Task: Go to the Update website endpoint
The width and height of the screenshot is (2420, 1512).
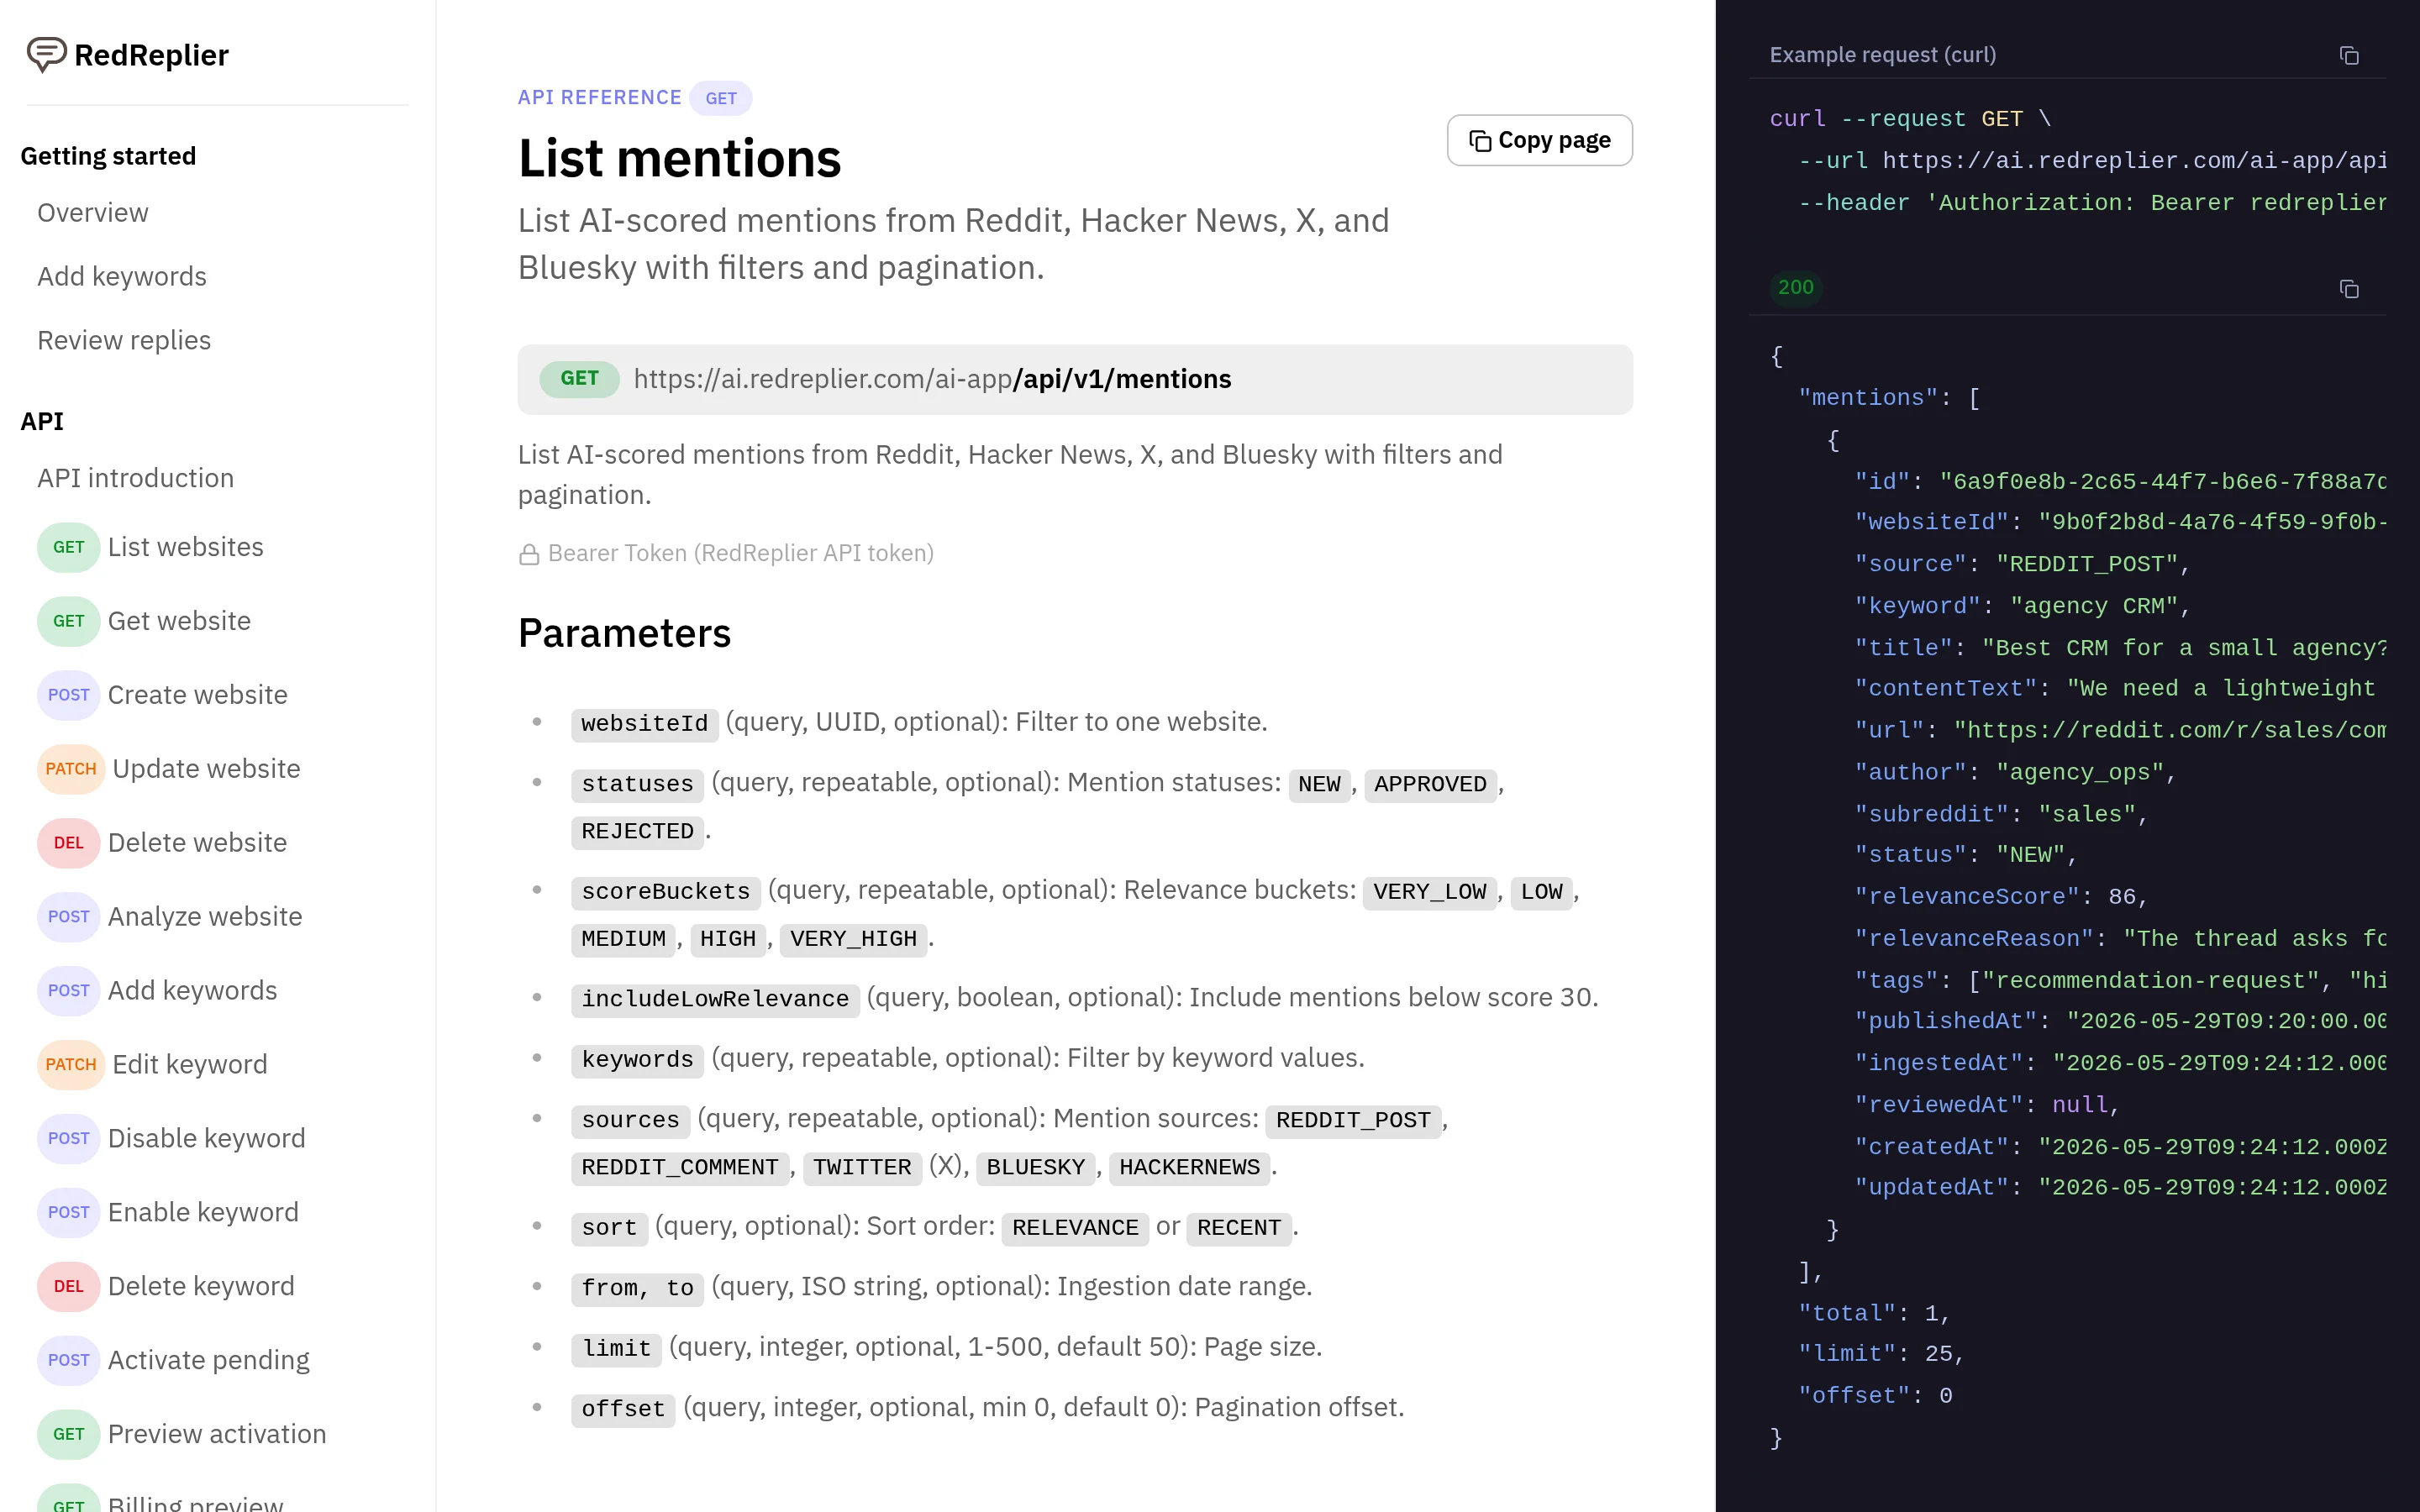Action: click(x=206, y=769)
